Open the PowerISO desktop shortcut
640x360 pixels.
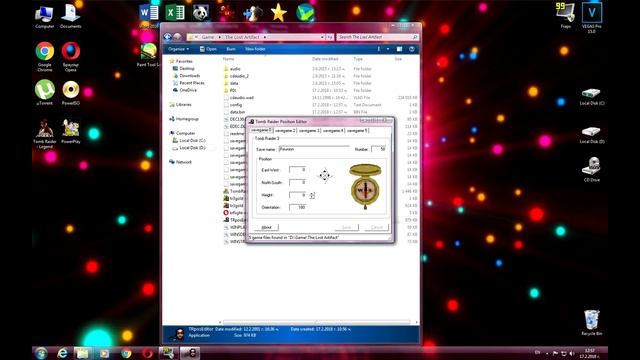(71, 93)
